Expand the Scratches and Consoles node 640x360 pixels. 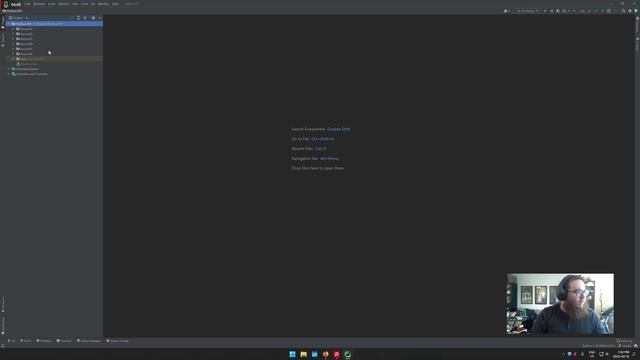click(9, 74)
